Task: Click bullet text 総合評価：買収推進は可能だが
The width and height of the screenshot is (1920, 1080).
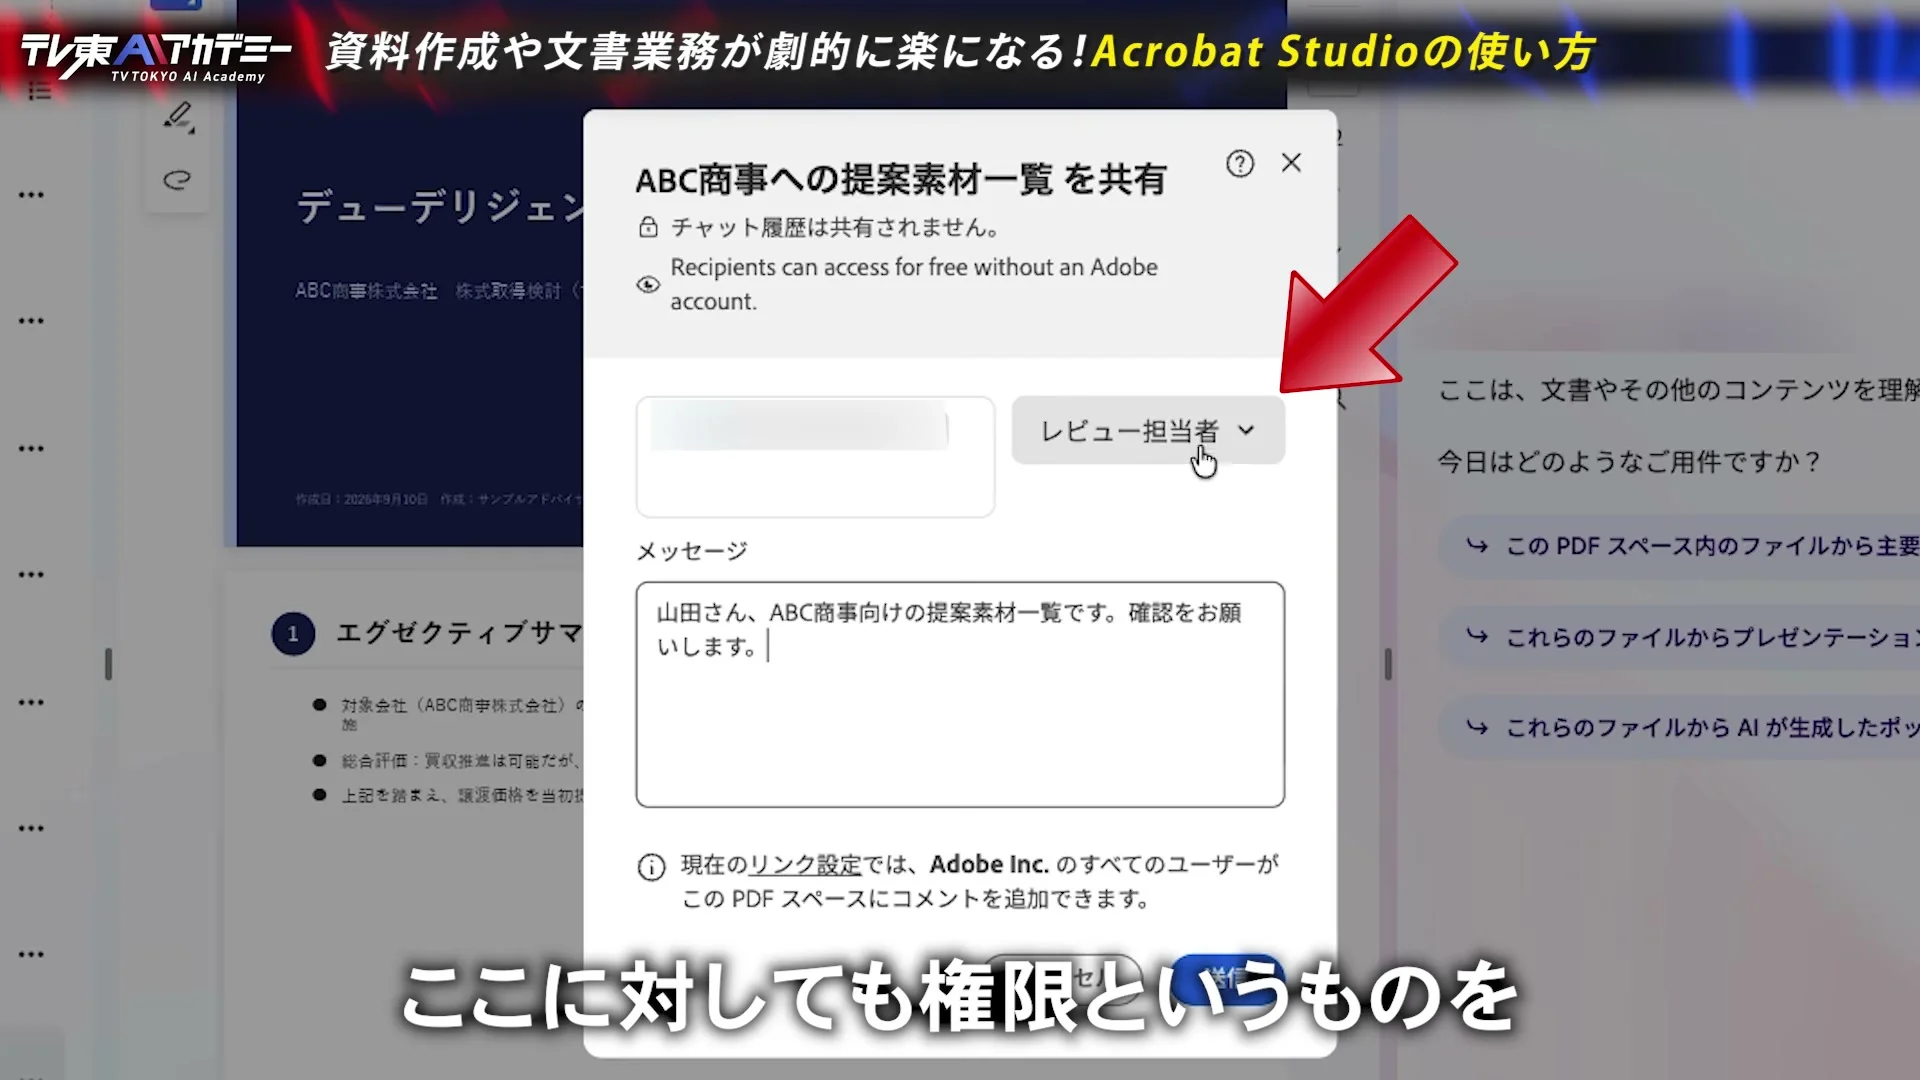Action: point(460,761)
